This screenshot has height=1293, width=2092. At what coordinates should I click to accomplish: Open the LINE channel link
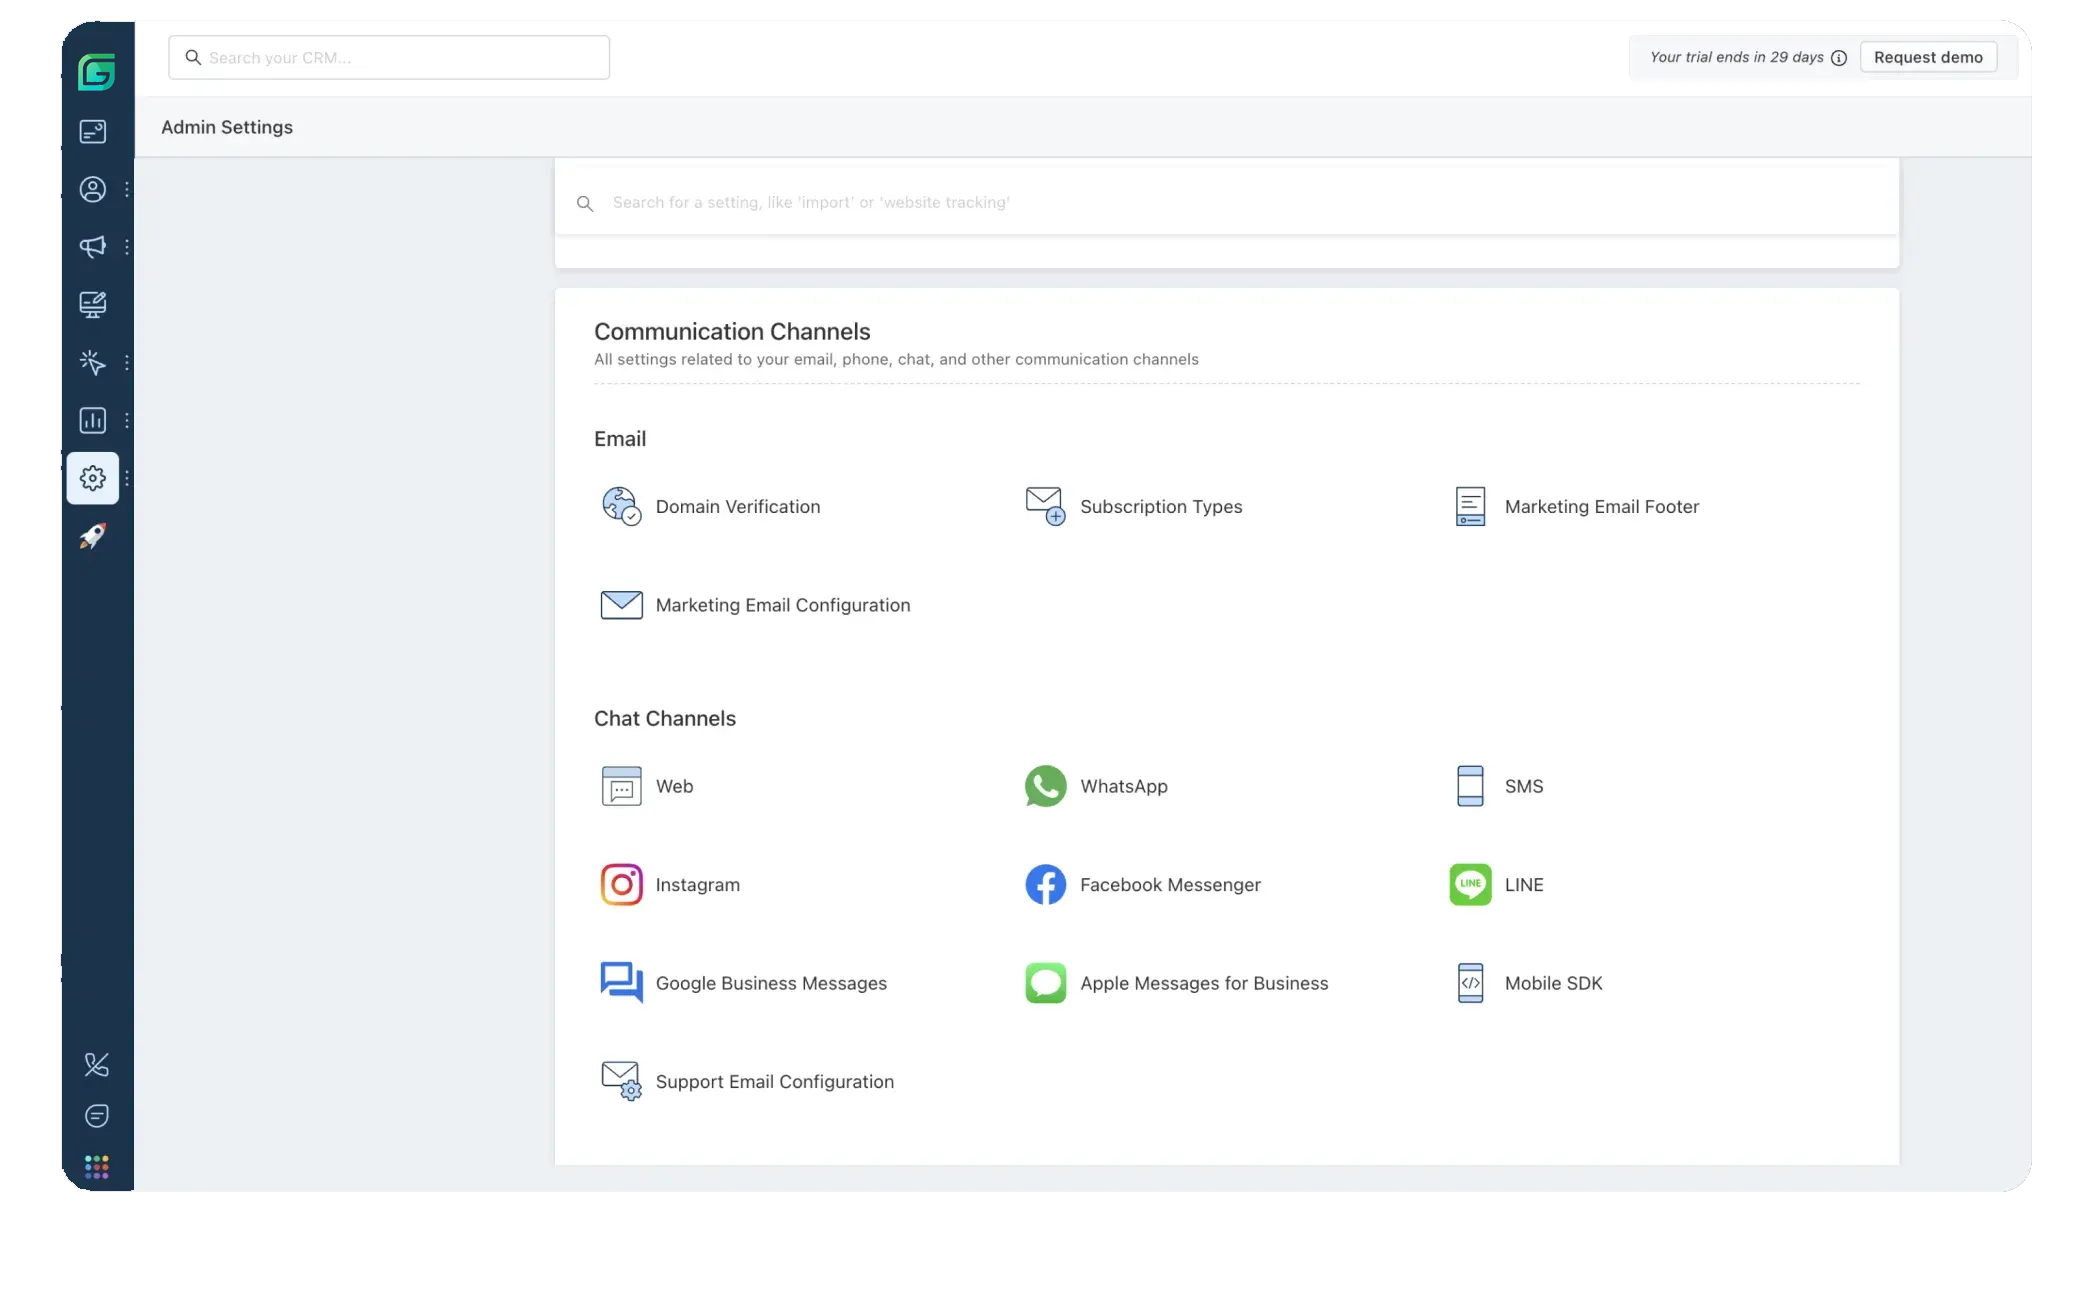pos(1524,885)
